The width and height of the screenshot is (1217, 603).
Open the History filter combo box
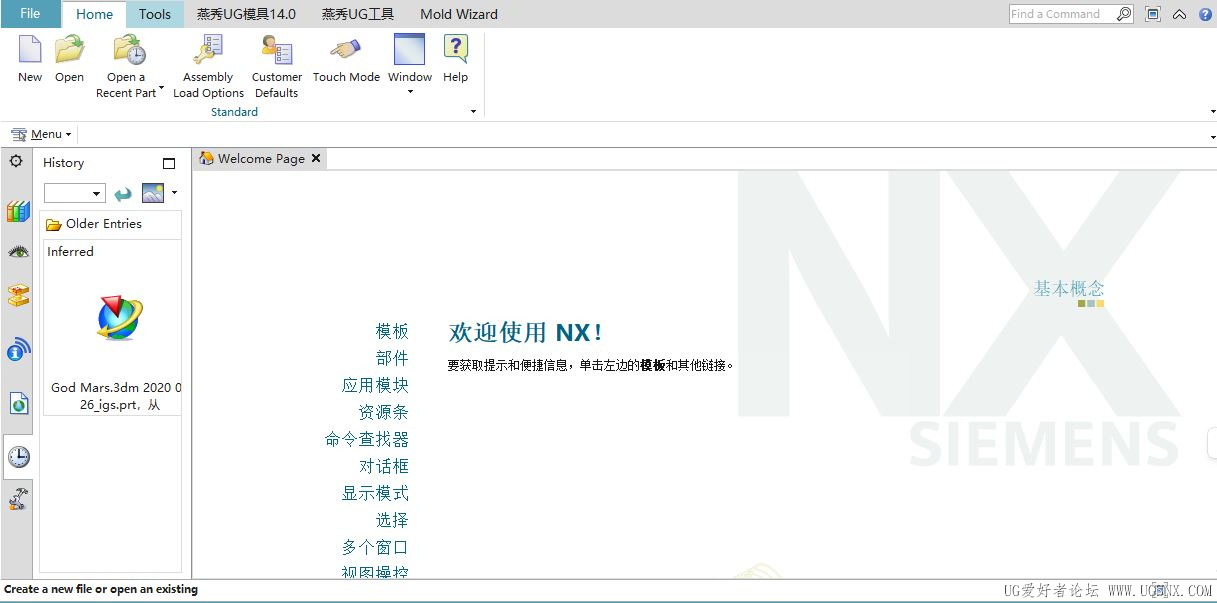(x=75, y=194)
